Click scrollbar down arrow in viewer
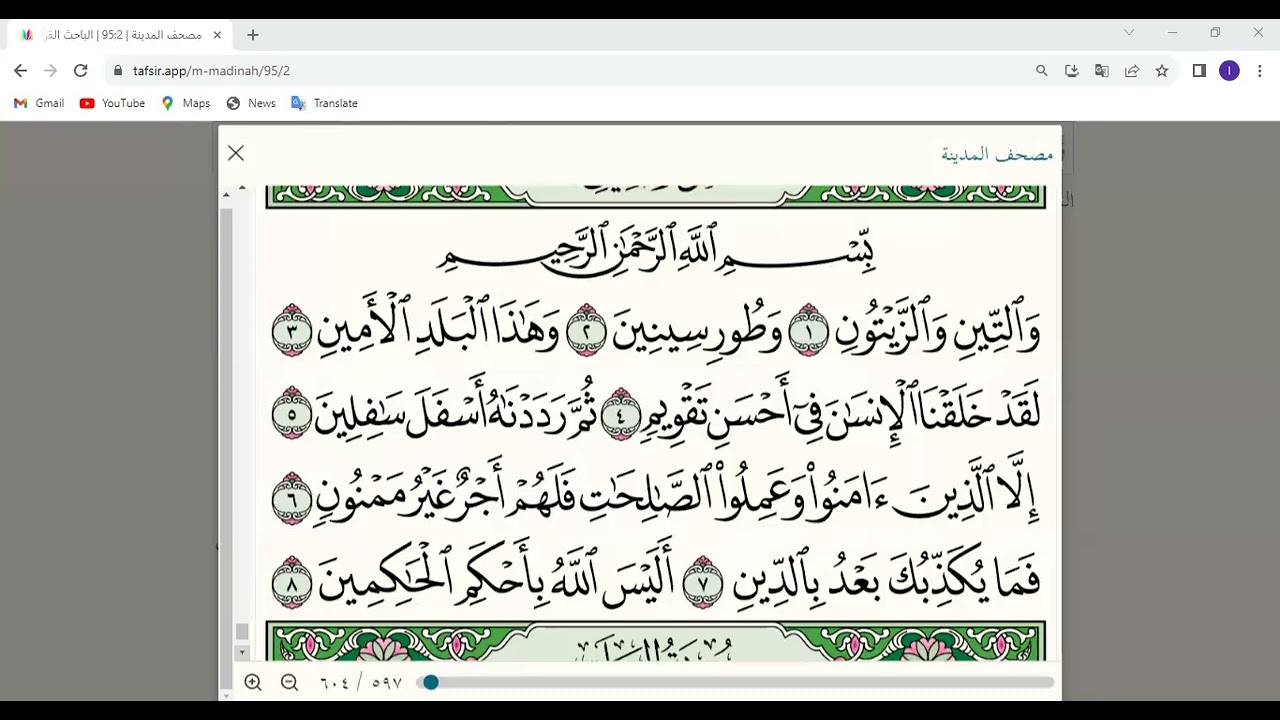The height and width of the screenshot is (720, 1280). tap(241, 652)
